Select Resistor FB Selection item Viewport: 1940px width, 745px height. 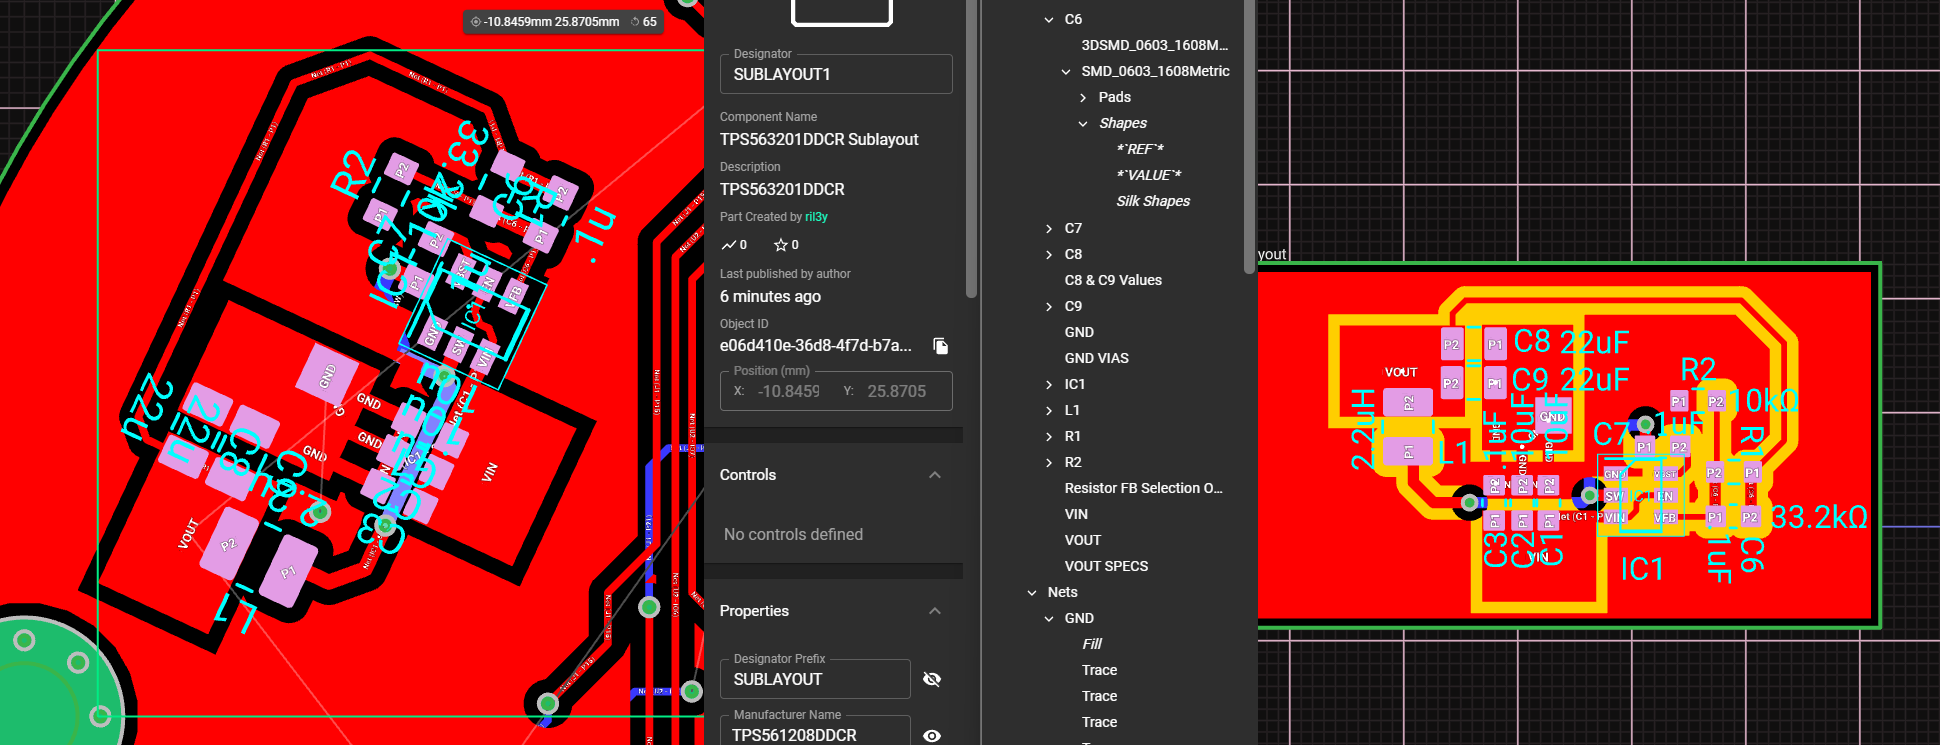[1143, 488]
